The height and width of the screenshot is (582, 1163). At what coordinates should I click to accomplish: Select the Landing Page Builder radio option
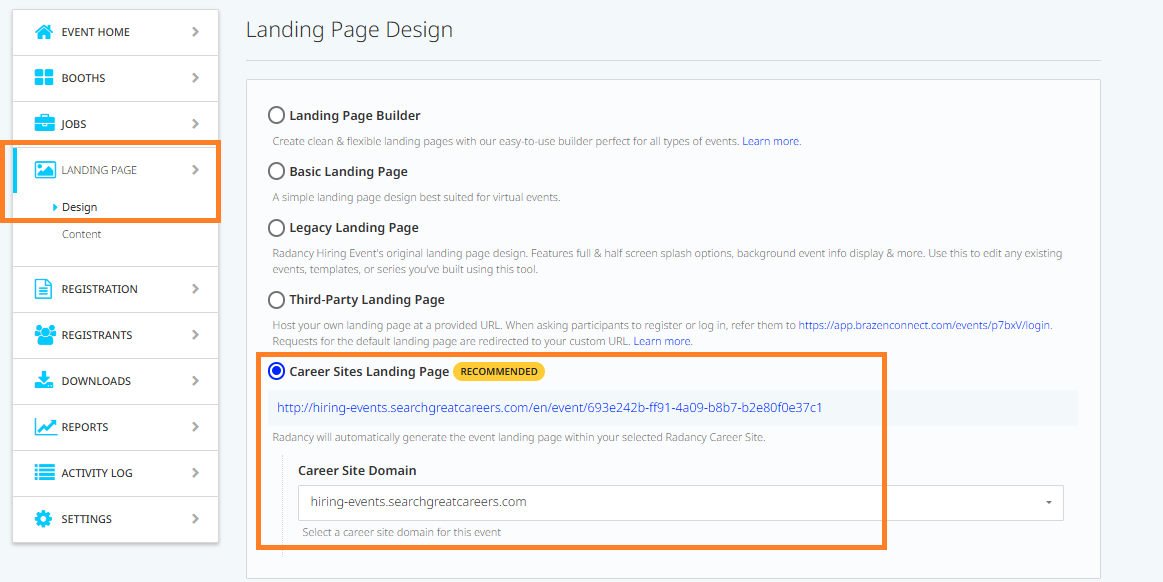tap(277, 115)
